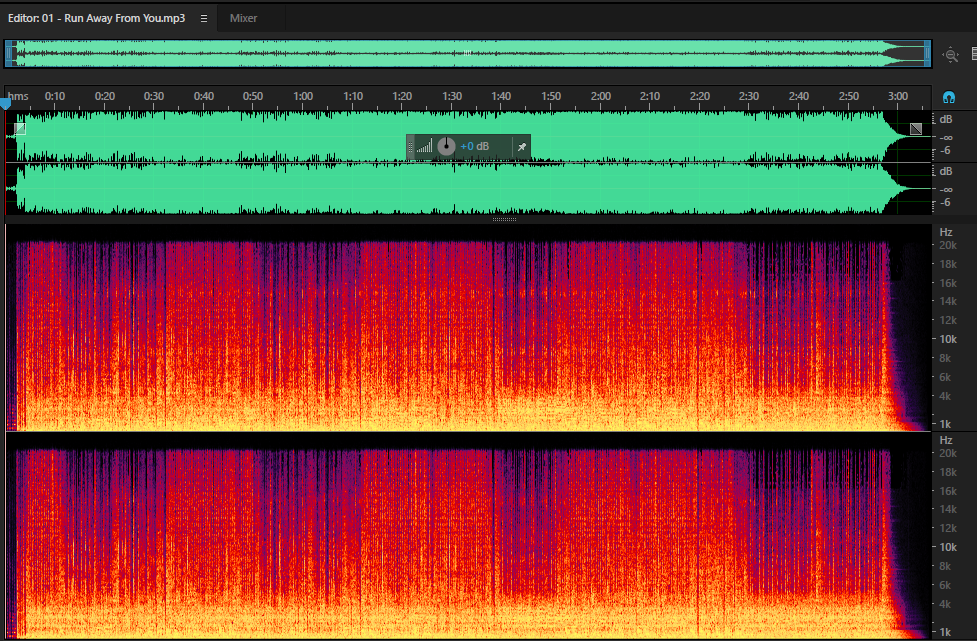Click the lower channel -6 amplitude label
The height and width of the screenshot is (641, 977).
click(x=945, y=202)
